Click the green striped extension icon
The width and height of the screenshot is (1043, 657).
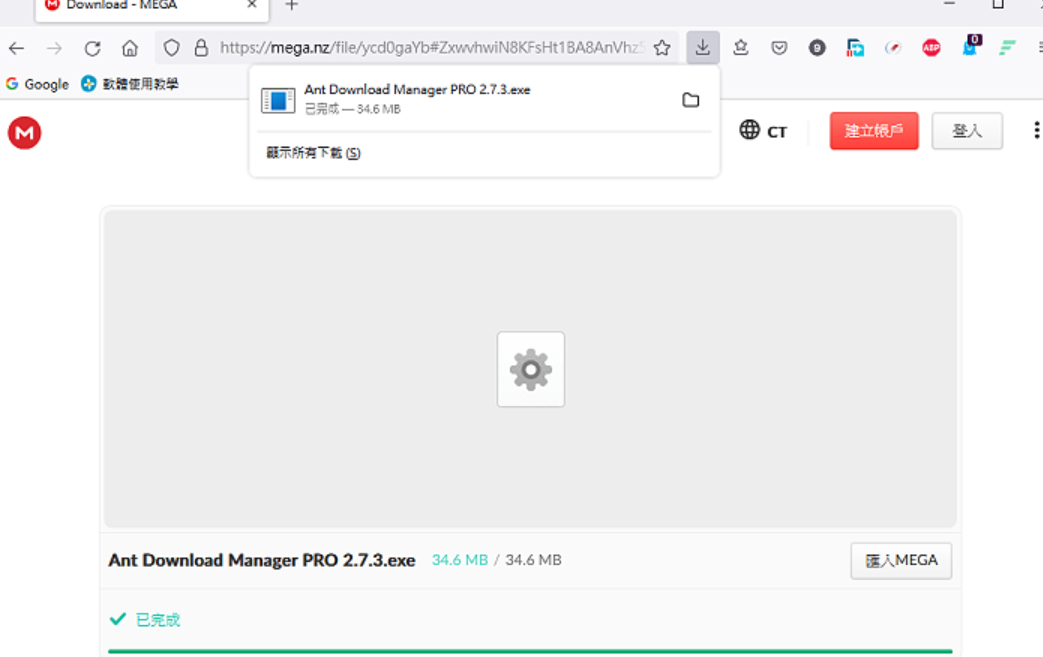tap(1008, 48)
